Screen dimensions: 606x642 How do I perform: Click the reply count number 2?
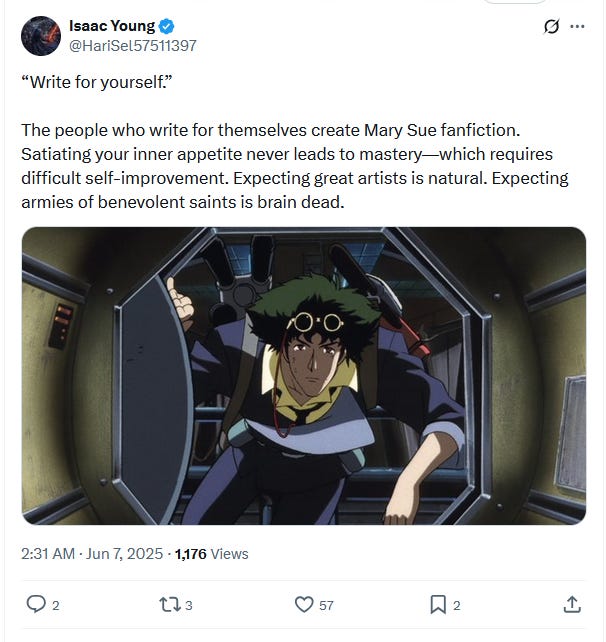click(x=56, y=605)
